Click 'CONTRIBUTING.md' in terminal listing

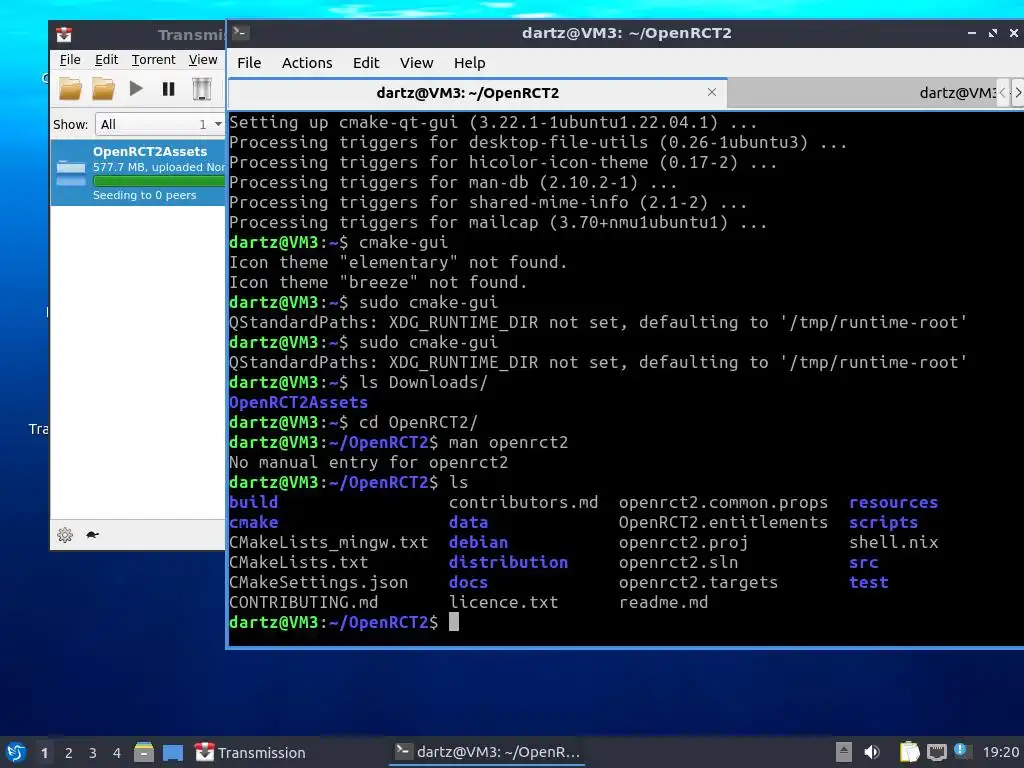(304, 602)
